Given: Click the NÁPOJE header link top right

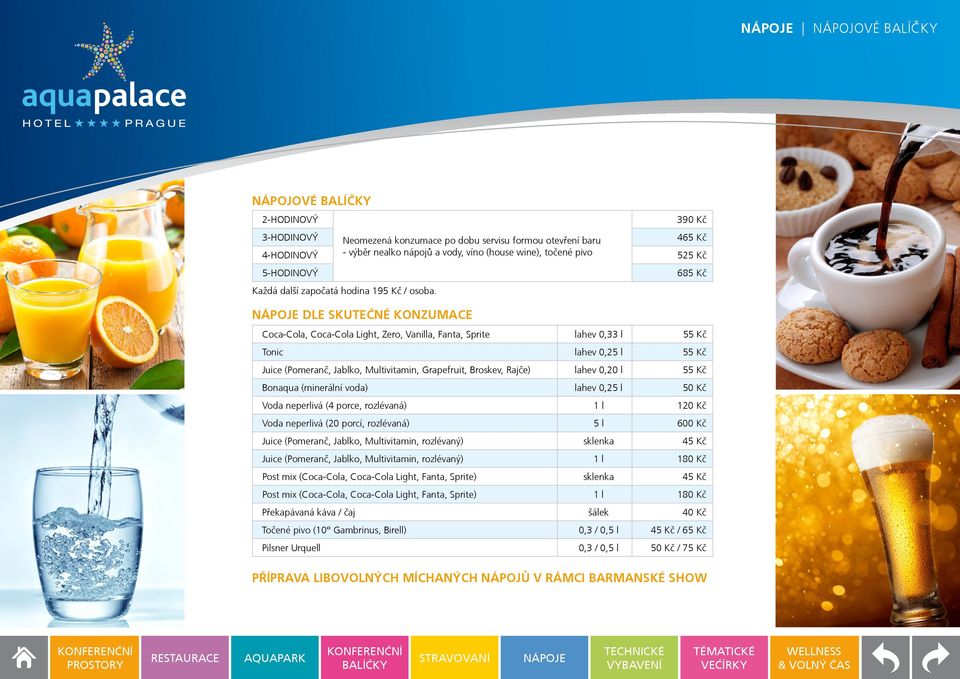Looking at the screenshot, I should [767, 28].
